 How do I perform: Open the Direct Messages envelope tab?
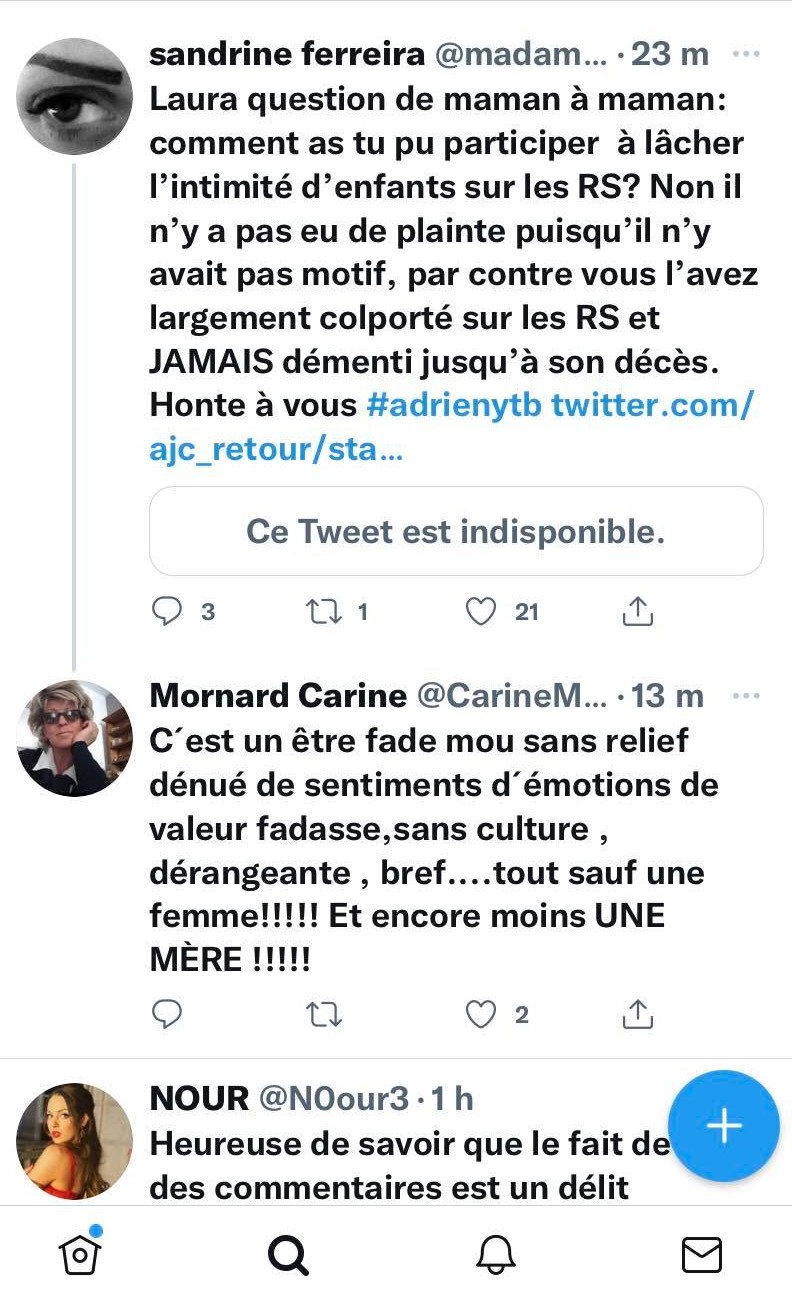(702, 1255)
